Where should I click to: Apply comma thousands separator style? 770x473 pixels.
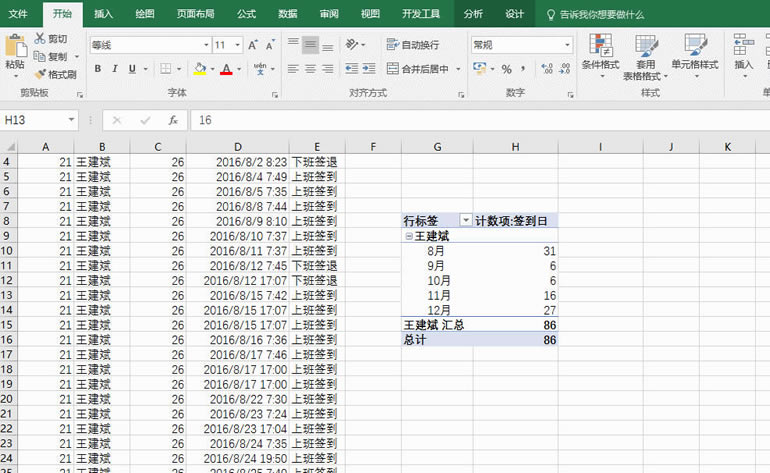523,69
